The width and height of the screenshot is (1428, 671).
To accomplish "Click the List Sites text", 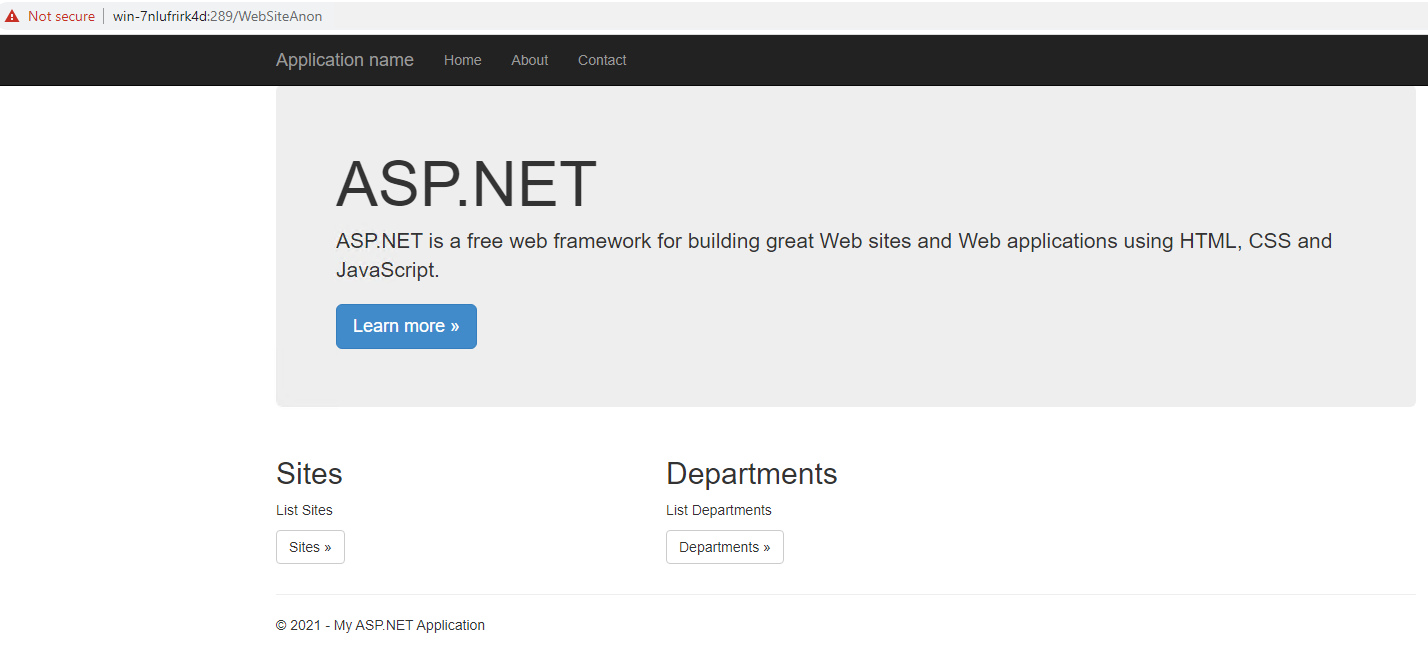I will tap(304, 510).
